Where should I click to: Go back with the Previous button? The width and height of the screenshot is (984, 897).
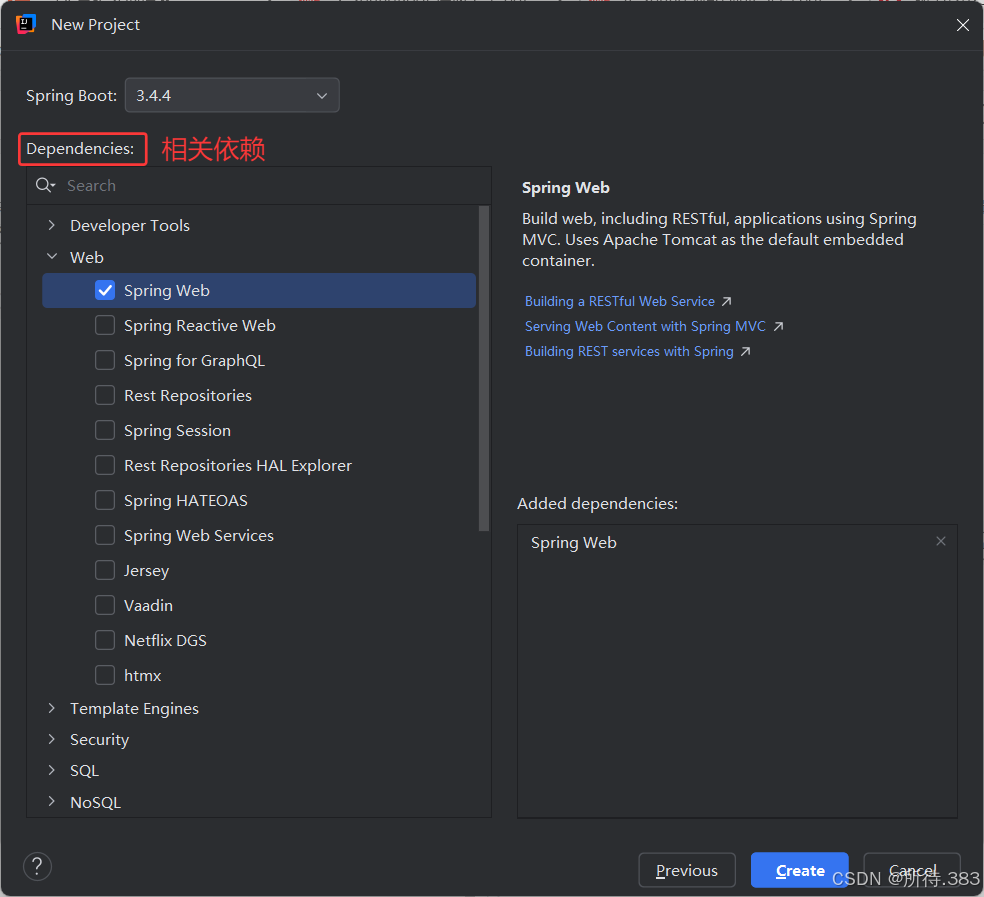click(687, 870)
